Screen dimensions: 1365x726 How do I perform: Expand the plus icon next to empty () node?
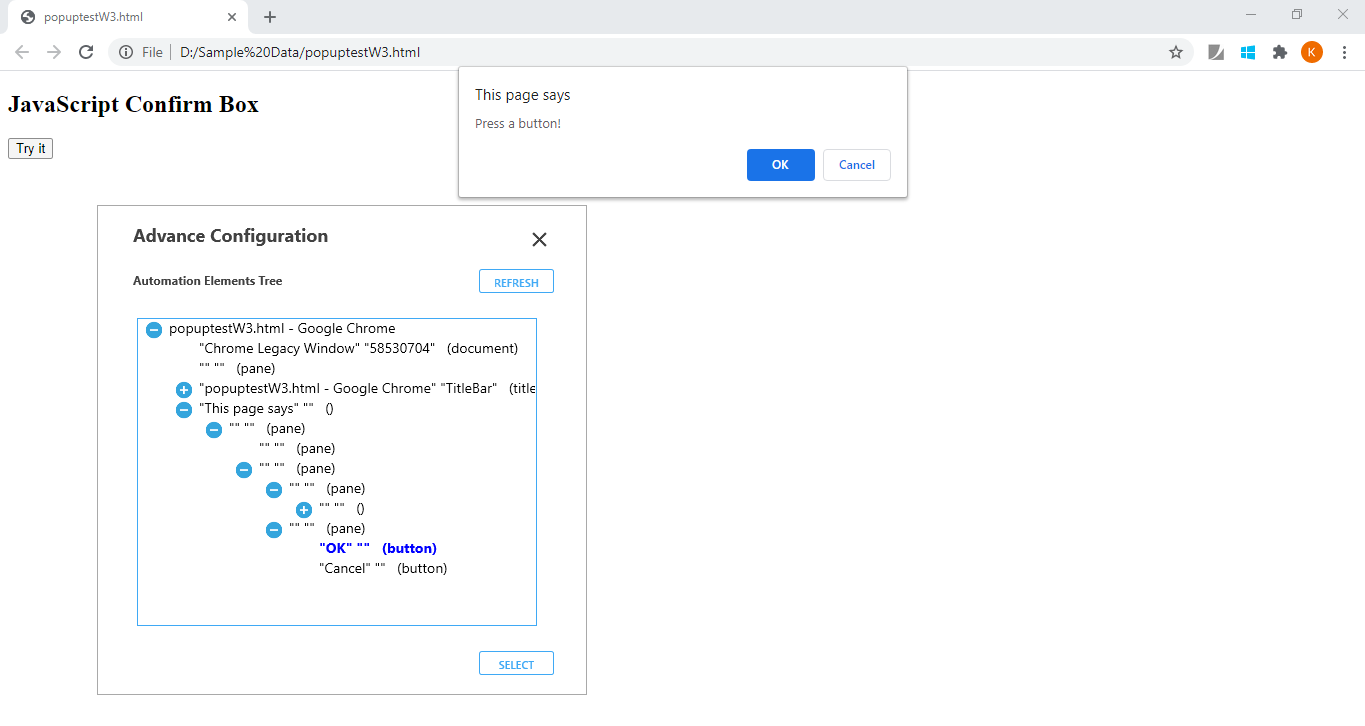click(x=304, y=509)
